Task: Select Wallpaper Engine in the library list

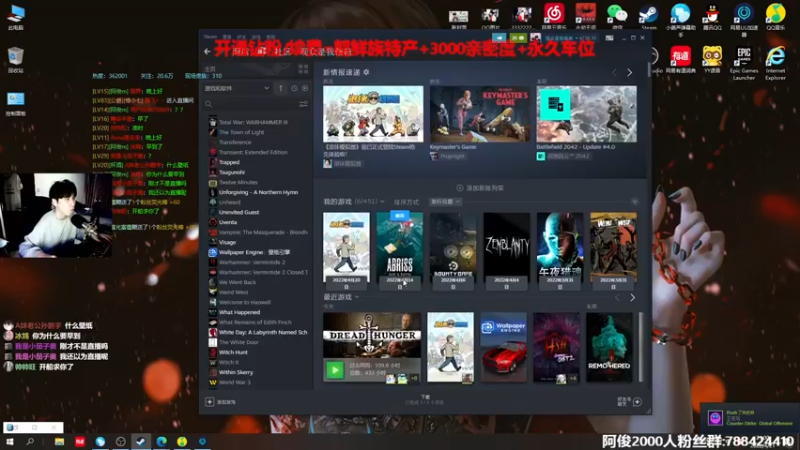Action: point(254,252)
